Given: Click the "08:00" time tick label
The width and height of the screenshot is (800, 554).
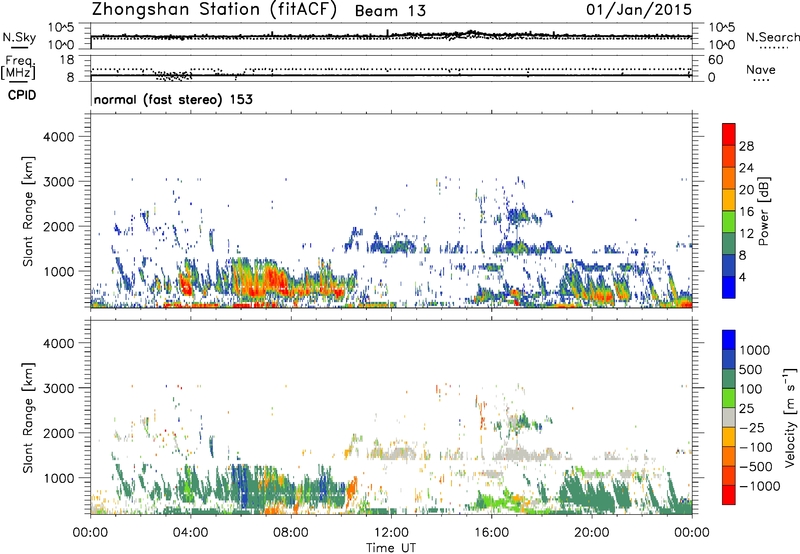Looking at the screenshot, I should (291, 533).
